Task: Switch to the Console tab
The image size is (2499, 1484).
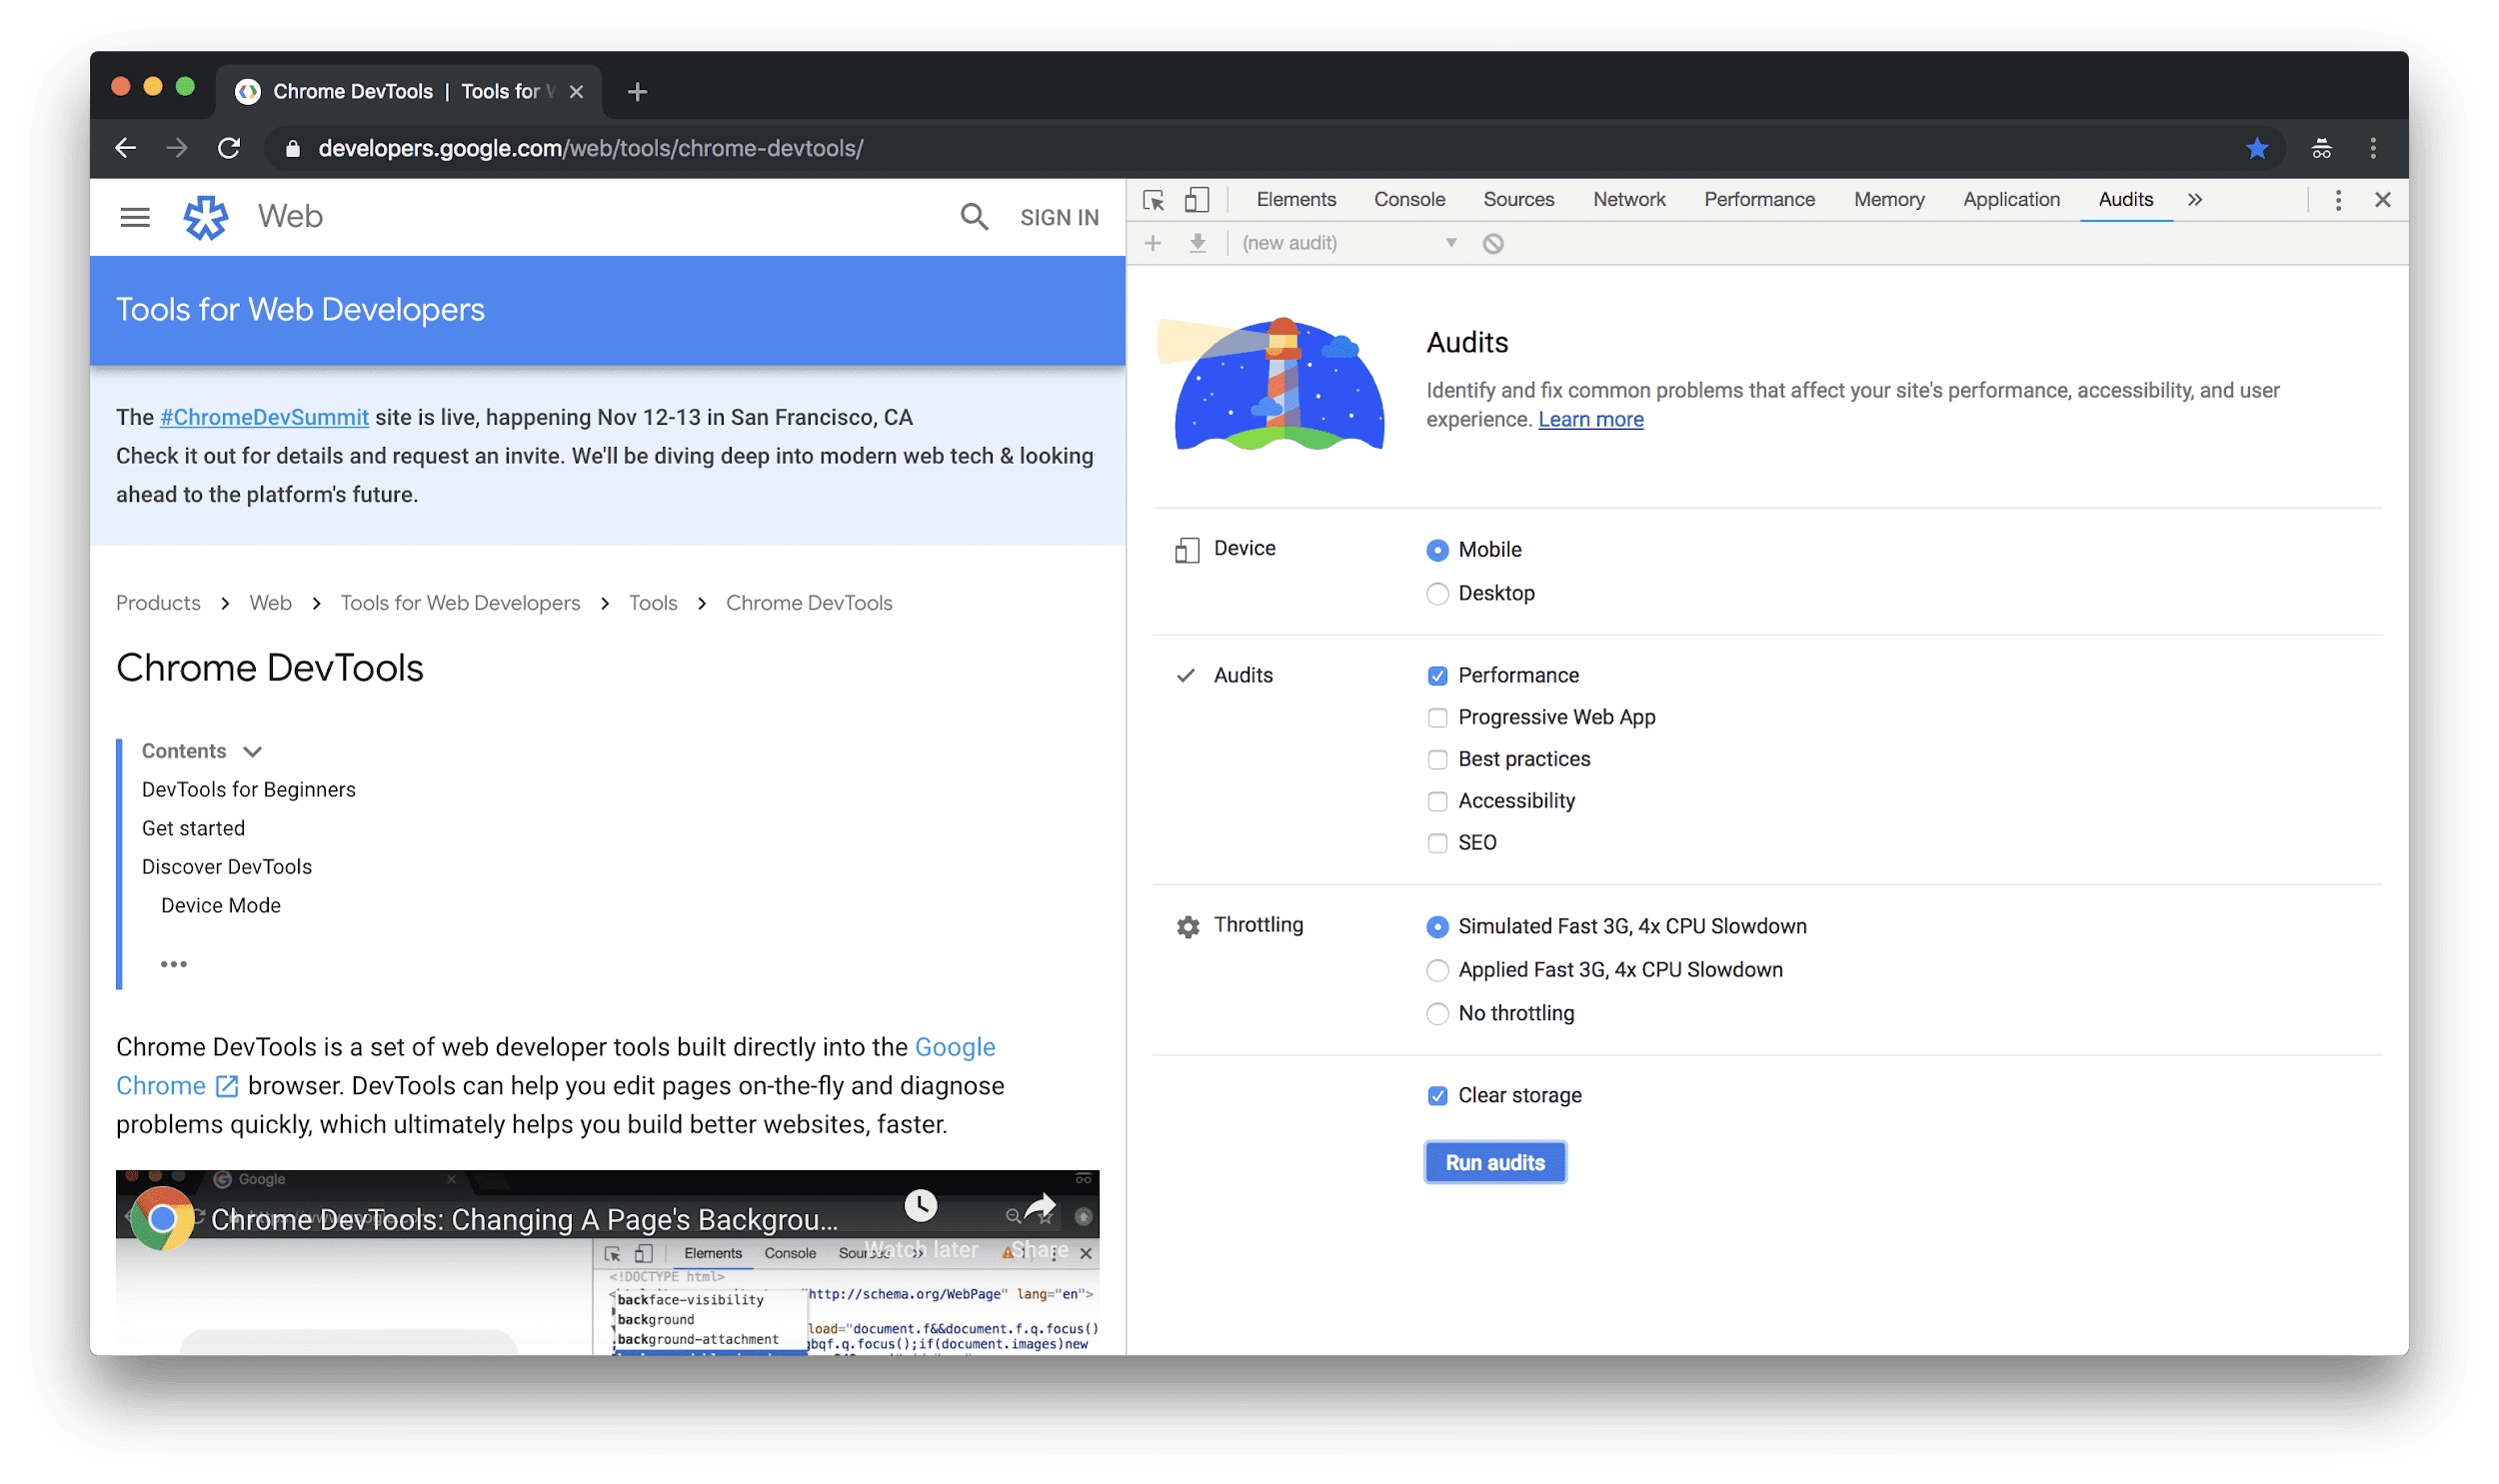Action: tap(1406, 198)
